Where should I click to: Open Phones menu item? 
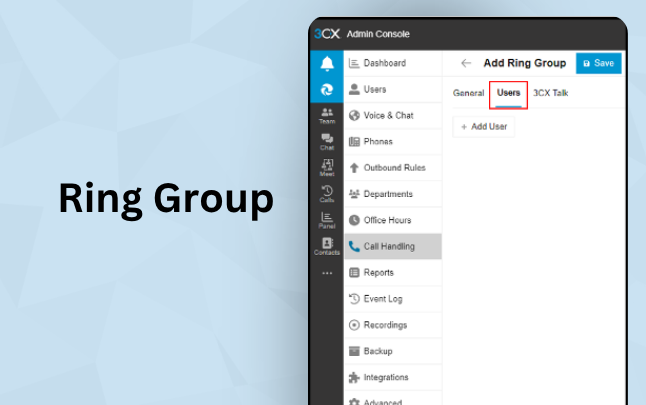pos(393,142)
